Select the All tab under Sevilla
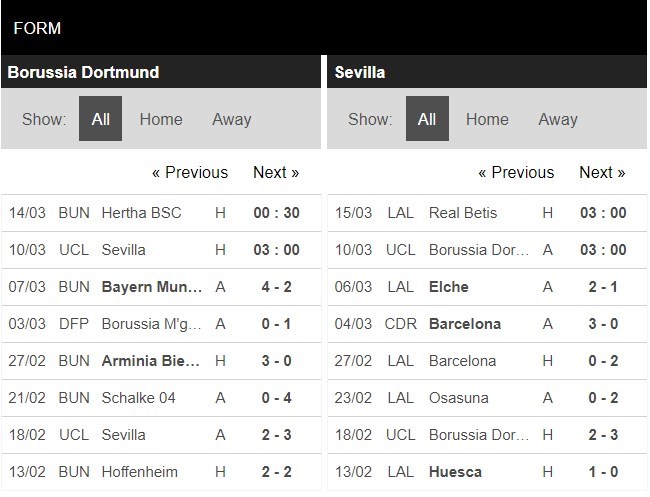Viewport: 650px width, 497px height. (x=427, y=119)
